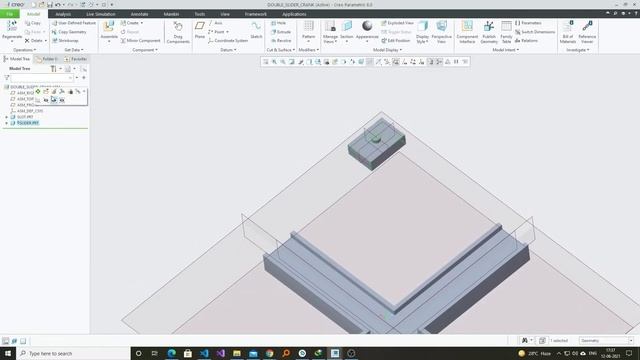Expand the Investigate group dropdown

coord(578,50)
